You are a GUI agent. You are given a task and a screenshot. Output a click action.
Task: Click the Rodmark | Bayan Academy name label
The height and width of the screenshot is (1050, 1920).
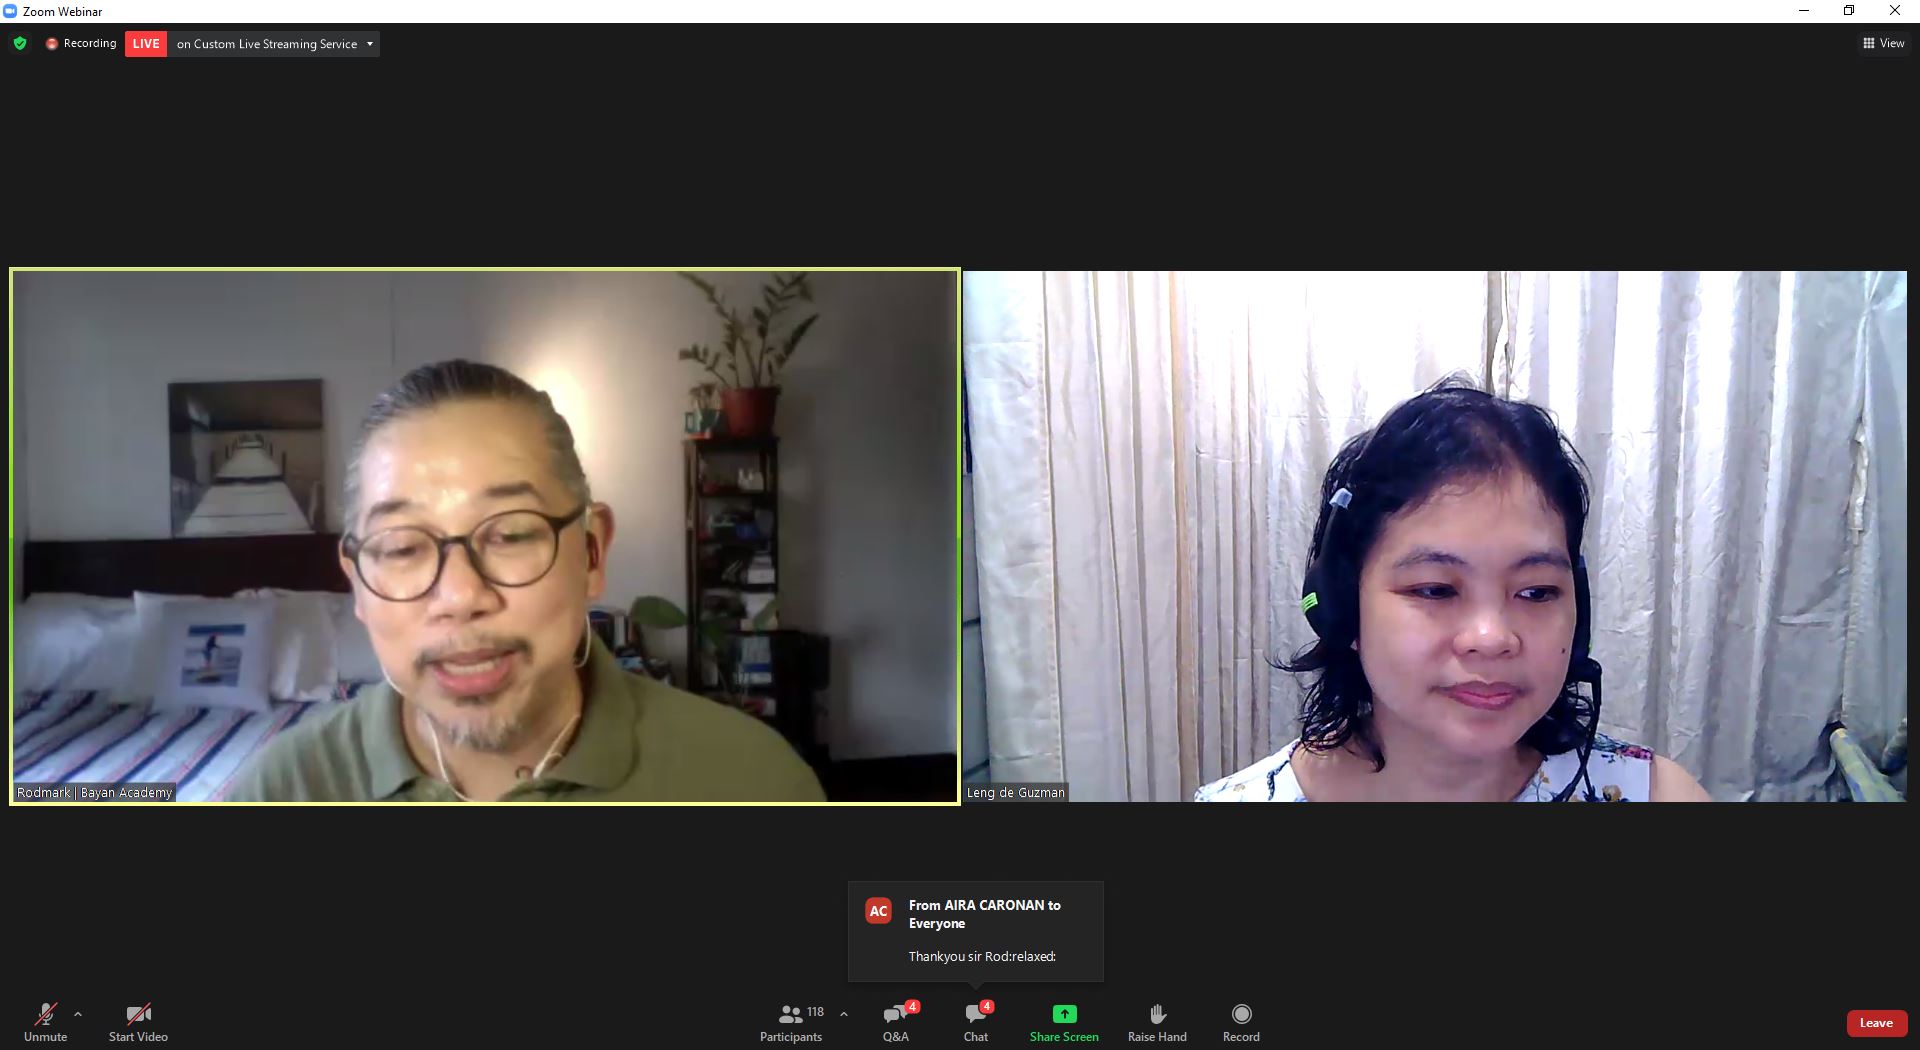point(95,792)
